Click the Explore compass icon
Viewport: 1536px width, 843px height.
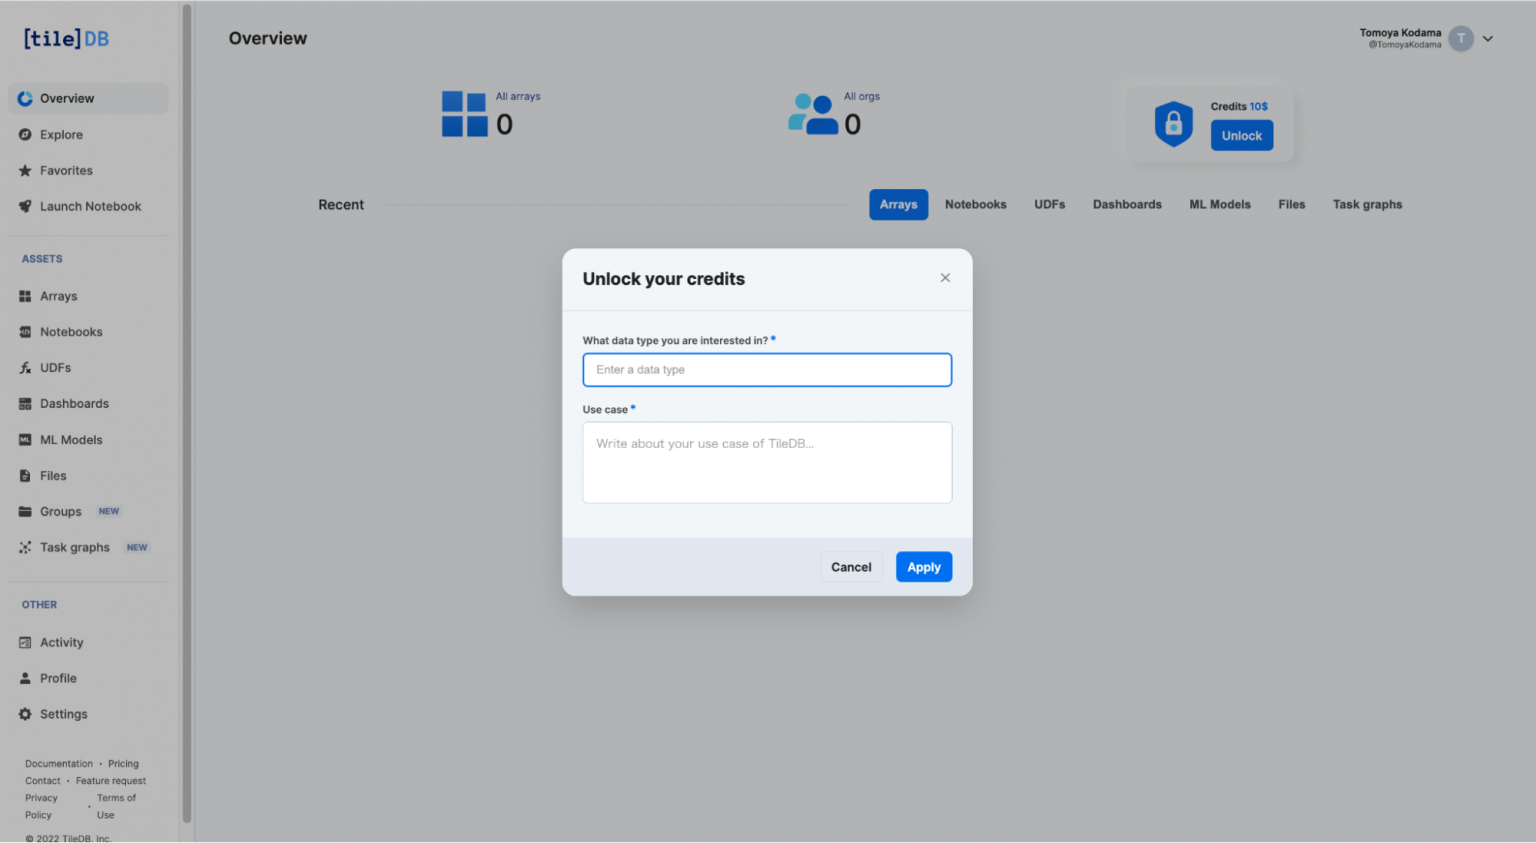[25, 135]
